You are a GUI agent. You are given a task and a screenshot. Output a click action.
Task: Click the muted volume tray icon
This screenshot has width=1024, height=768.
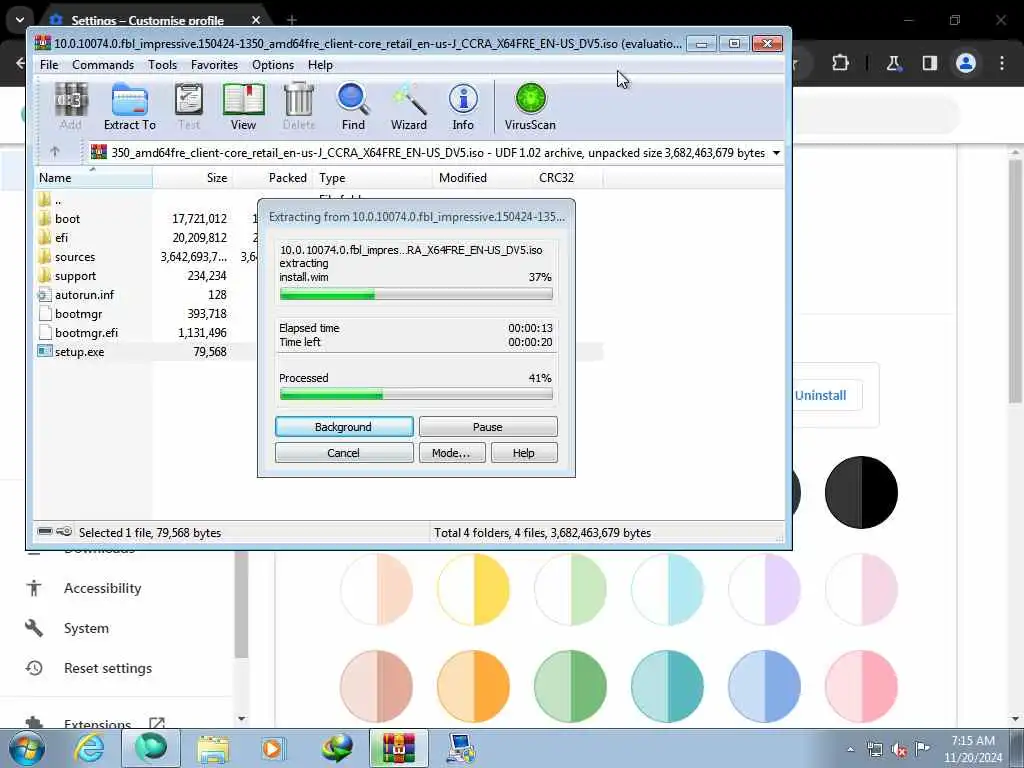click(899, 750)
